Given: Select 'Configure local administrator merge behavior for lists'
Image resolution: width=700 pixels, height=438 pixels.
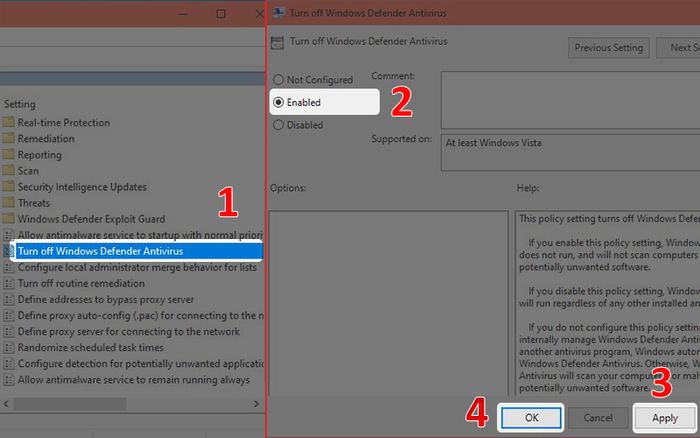Looking at the screenshot, I should pyautogui.click(x=137, y=267).
